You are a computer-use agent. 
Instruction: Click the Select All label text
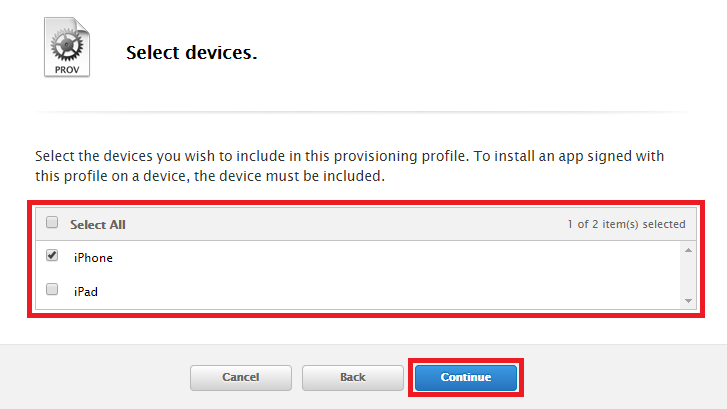coord(98,225)
